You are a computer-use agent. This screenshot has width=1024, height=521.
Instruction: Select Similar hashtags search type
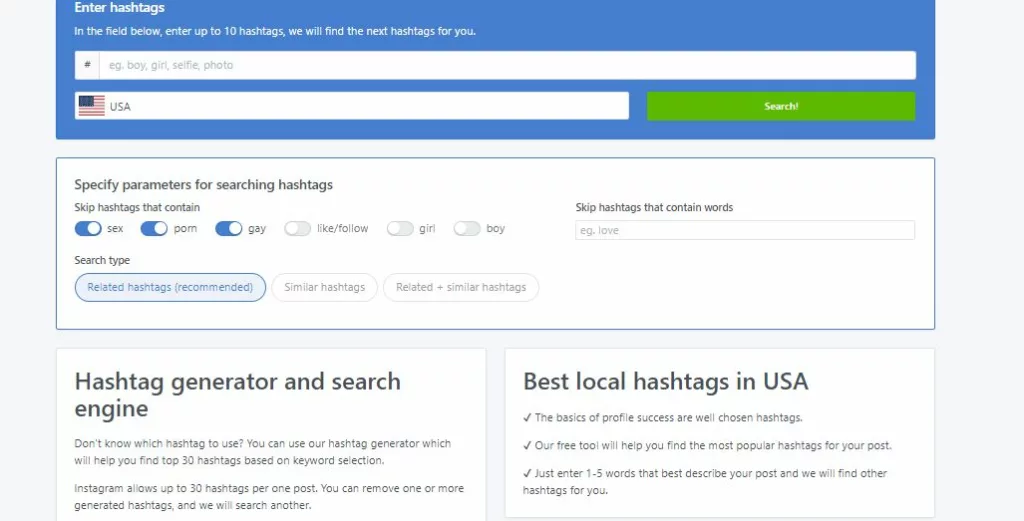point(325,287)
